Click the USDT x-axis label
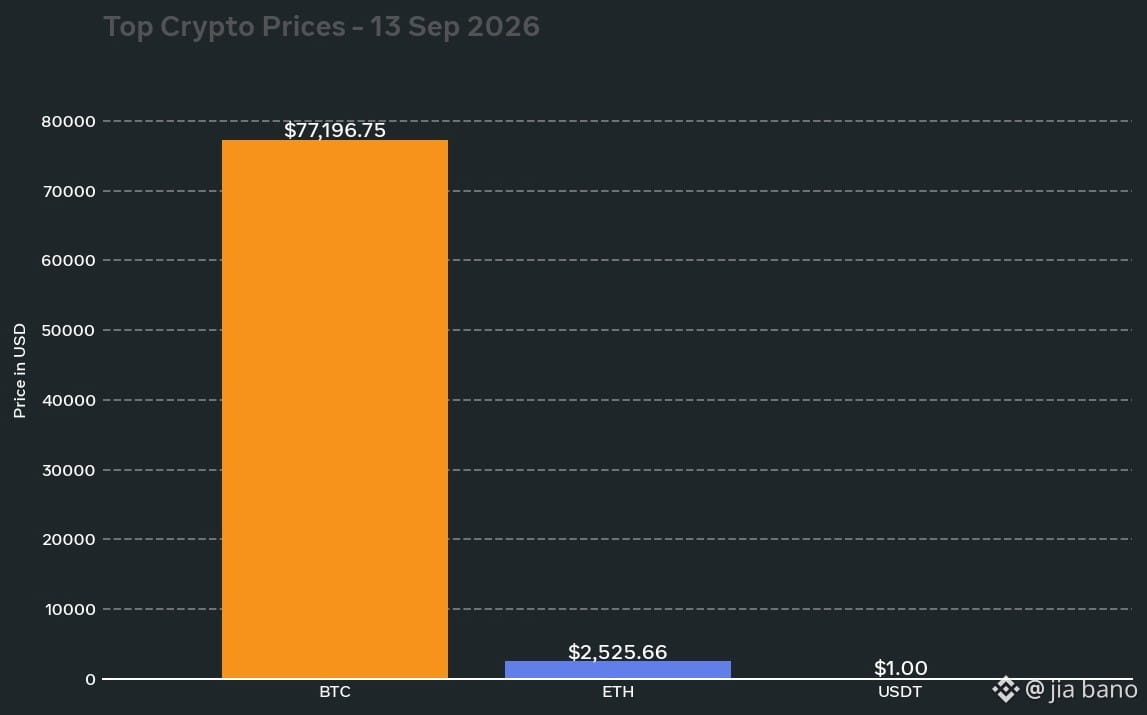1147x715 pixels. click(900, 692)
